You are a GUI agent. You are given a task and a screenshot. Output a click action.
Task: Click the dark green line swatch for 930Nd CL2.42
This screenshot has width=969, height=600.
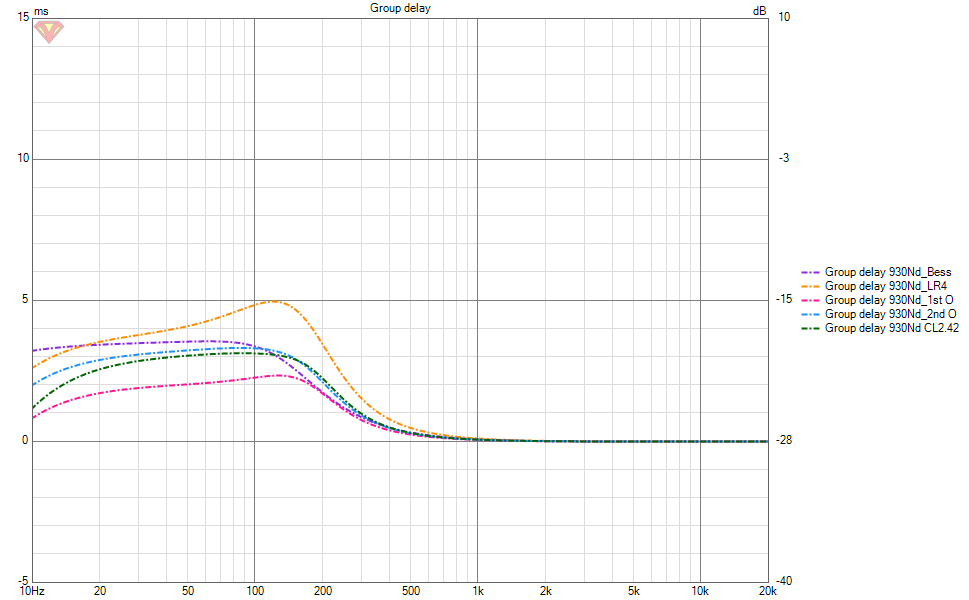(810, 329)
